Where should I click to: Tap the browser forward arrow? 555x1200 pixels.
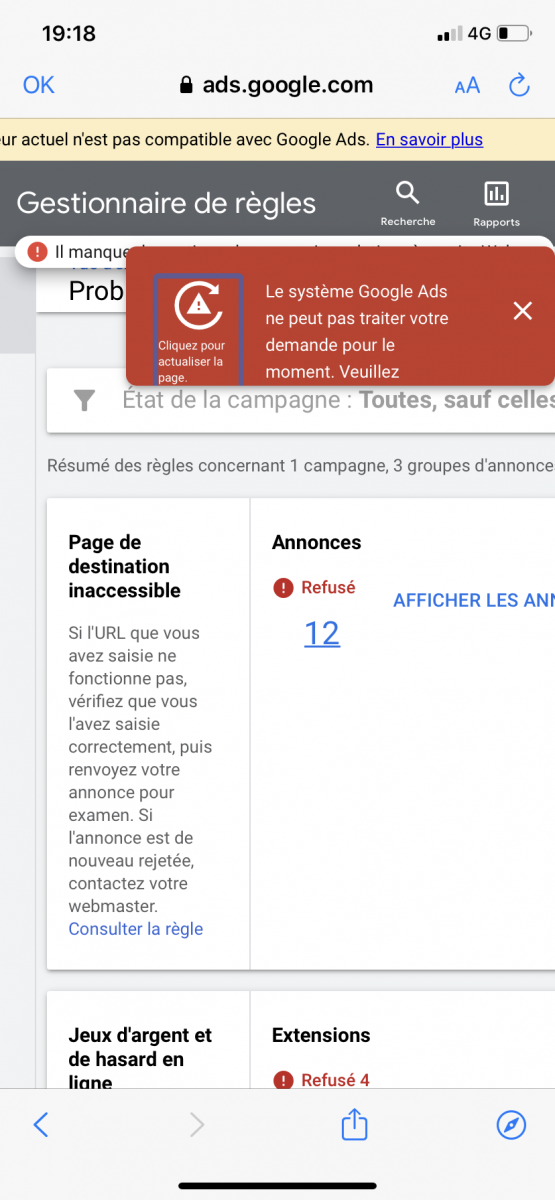[197, 1125]
